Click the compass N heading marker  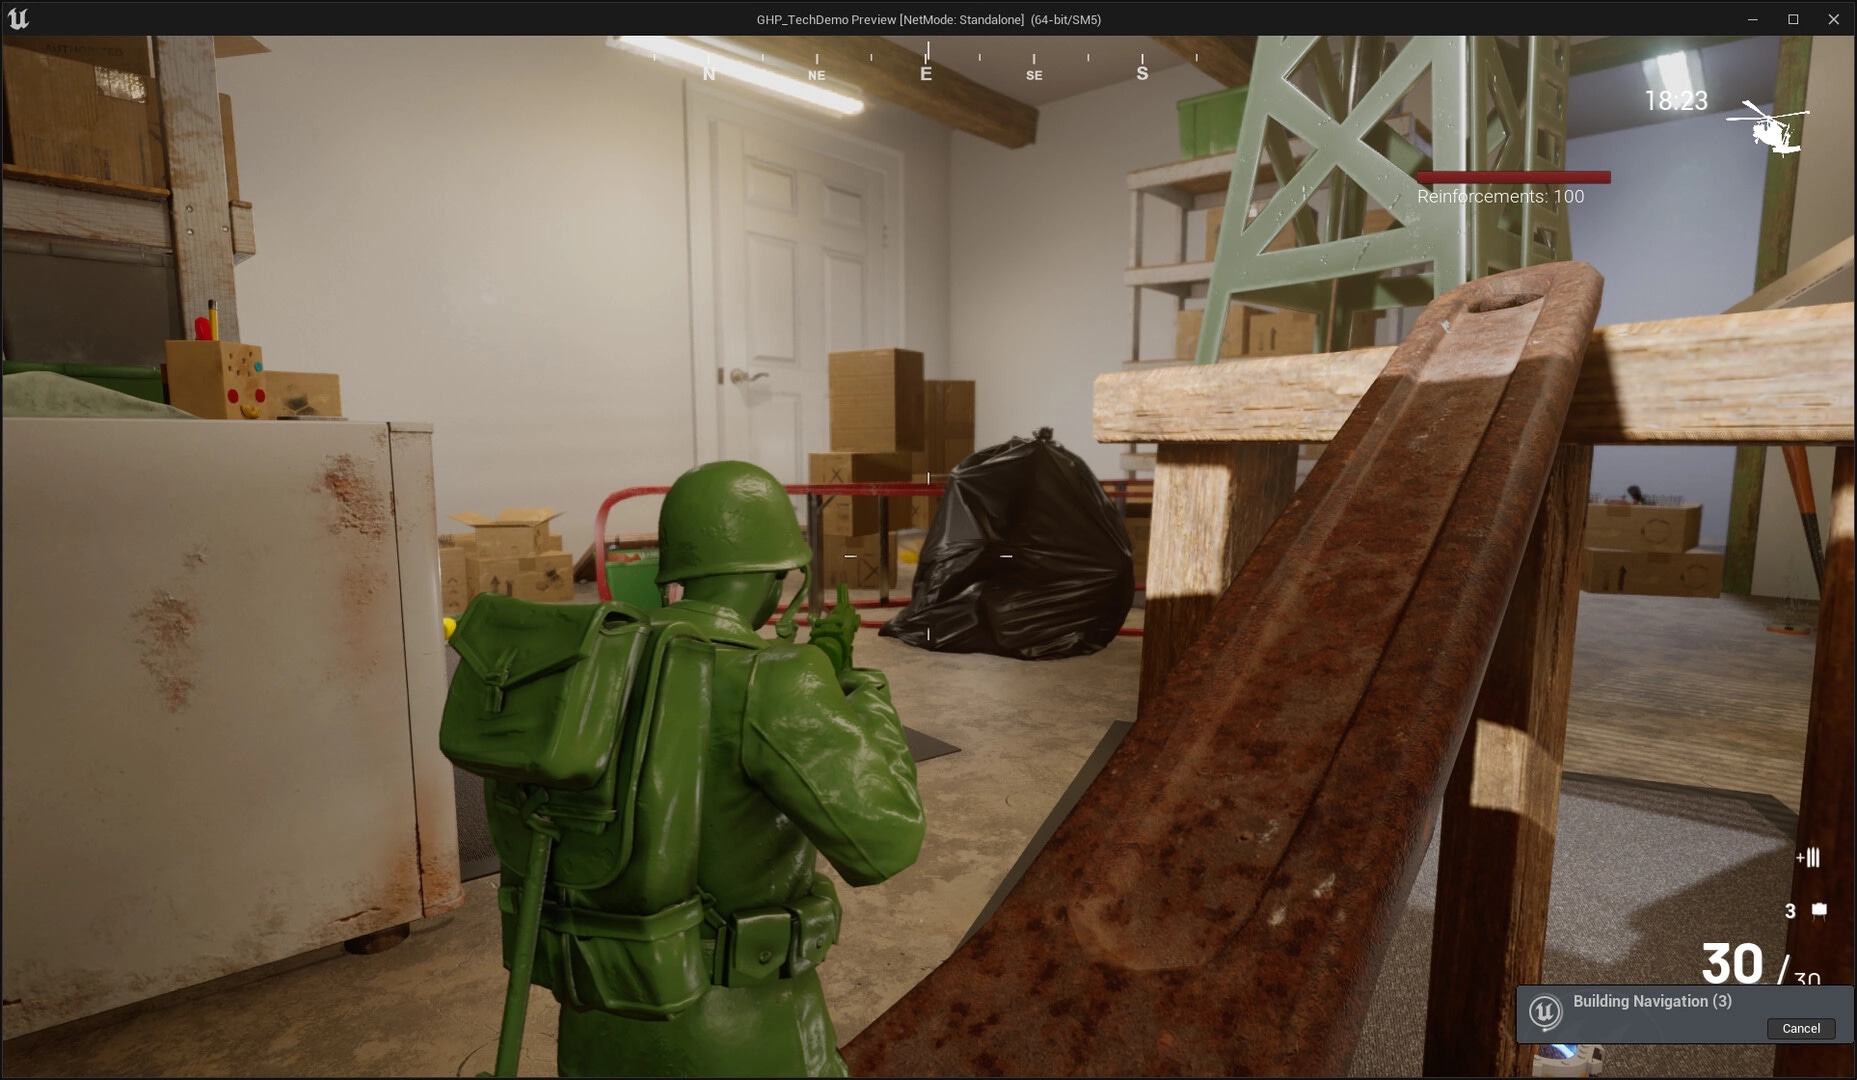click(709, 74)
